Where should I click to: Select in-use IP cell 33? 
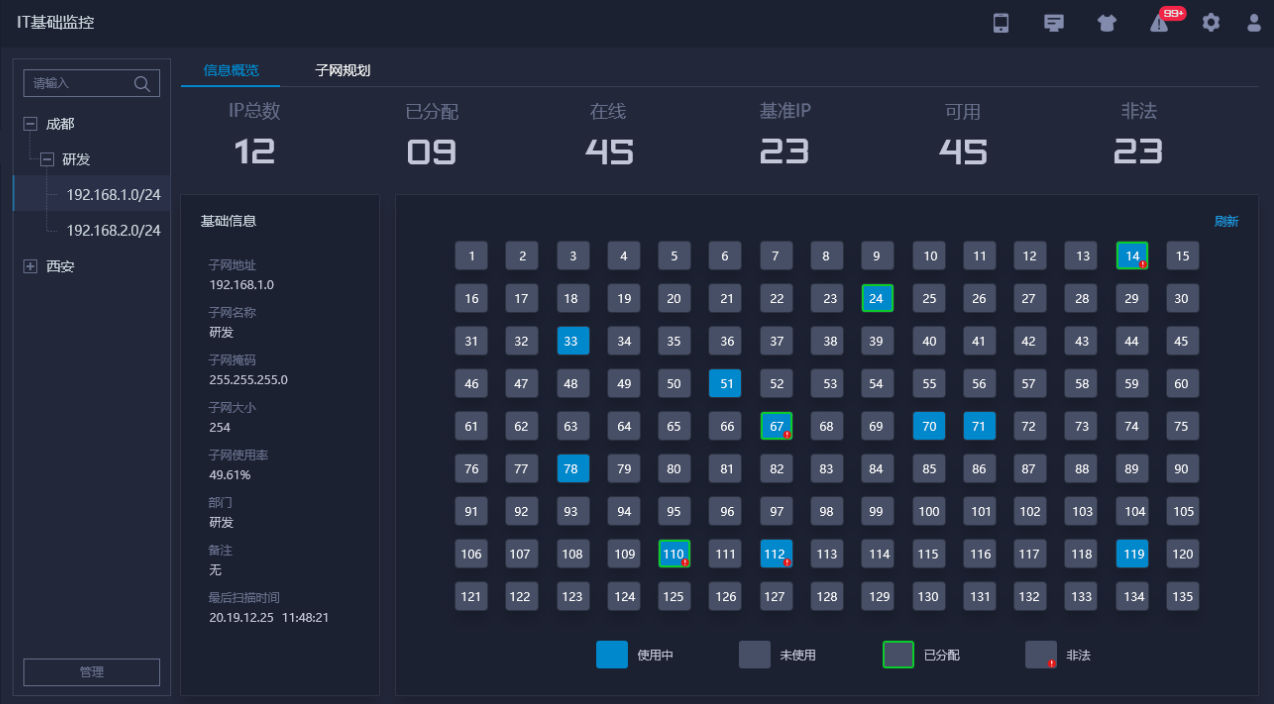click(x=573, y=341)
